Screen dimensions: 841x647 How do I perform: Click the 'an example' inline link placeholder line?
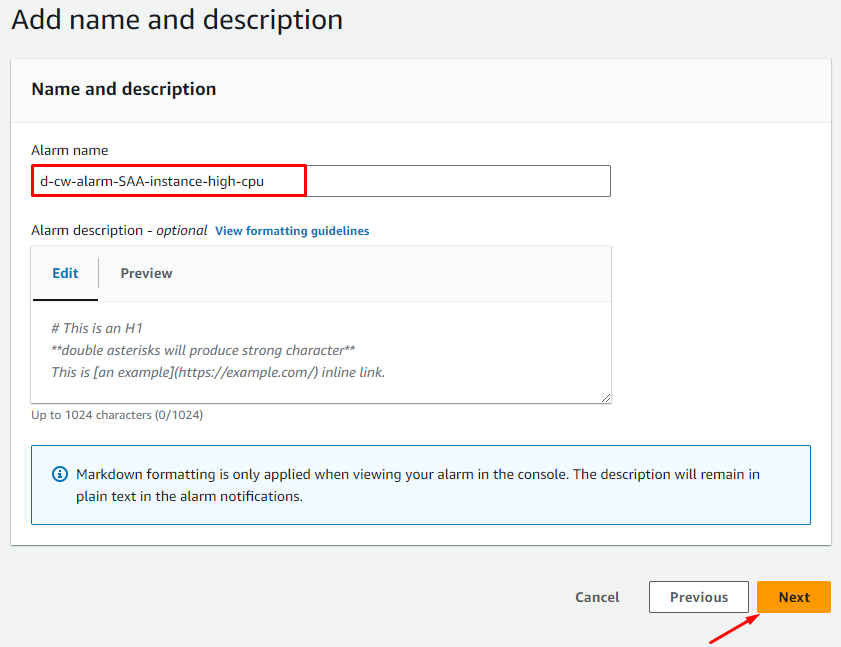217,372
